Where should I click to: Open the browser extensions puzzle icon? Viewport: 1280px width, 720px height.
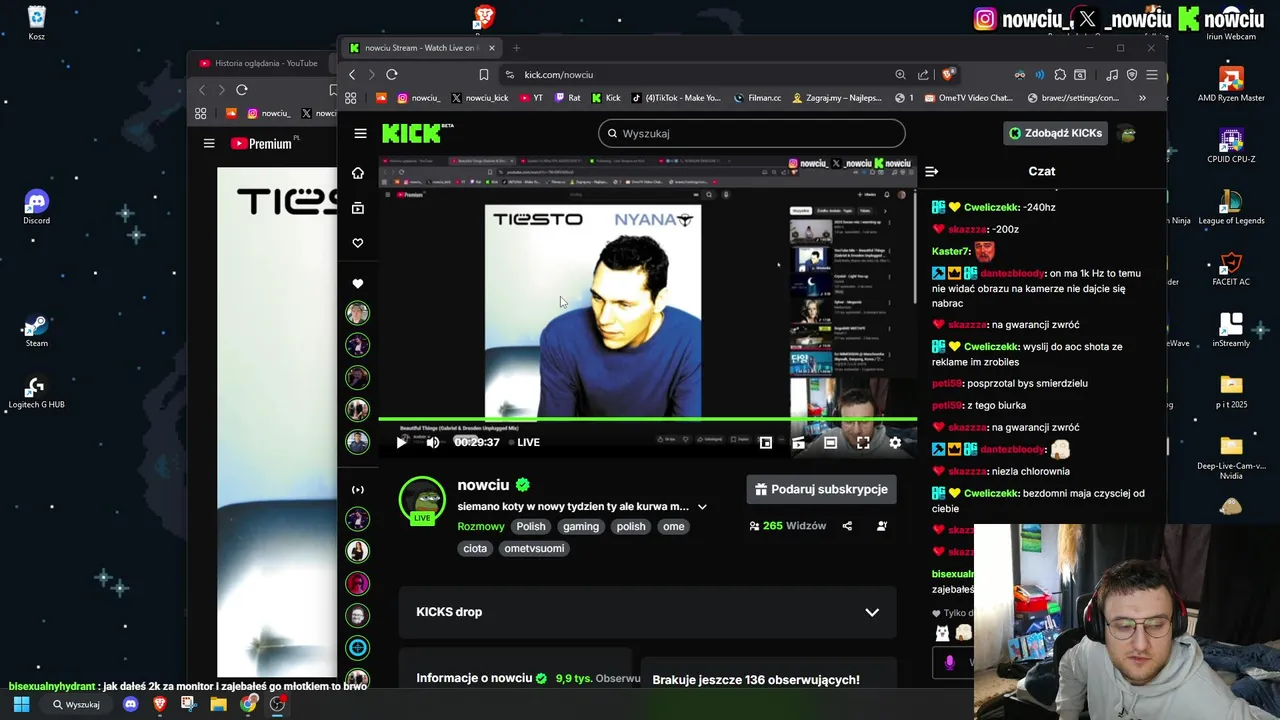pos(1060,74)
